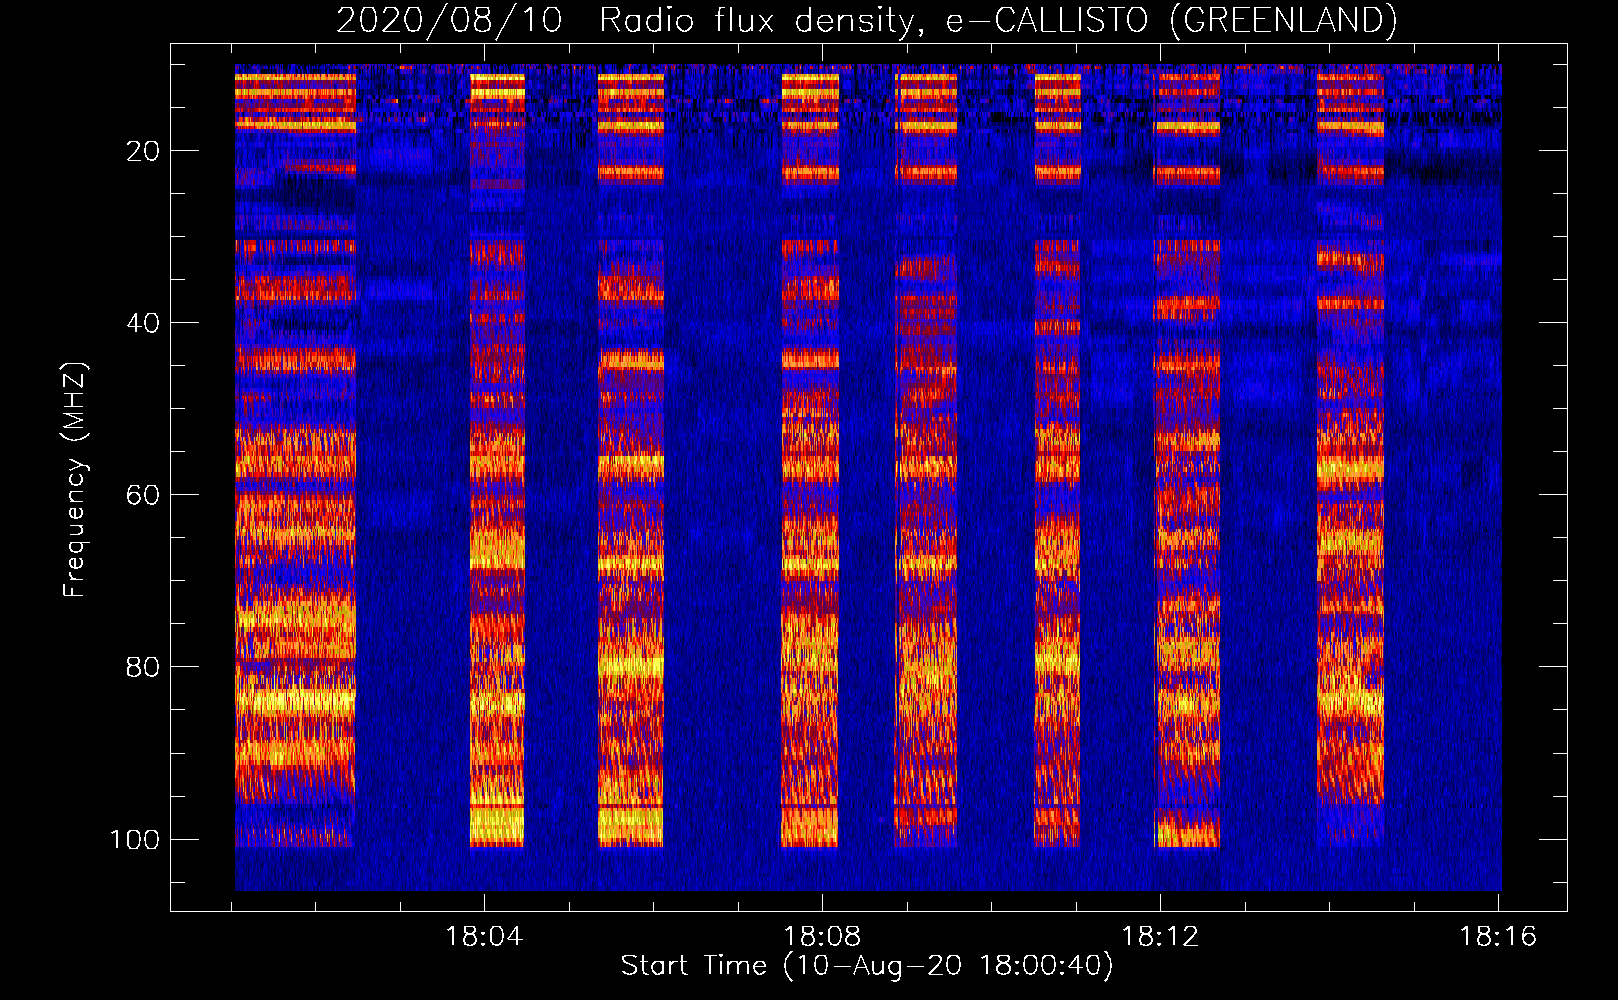Click the '100' frequency tick label
1618x1000 pixels.
135,839
